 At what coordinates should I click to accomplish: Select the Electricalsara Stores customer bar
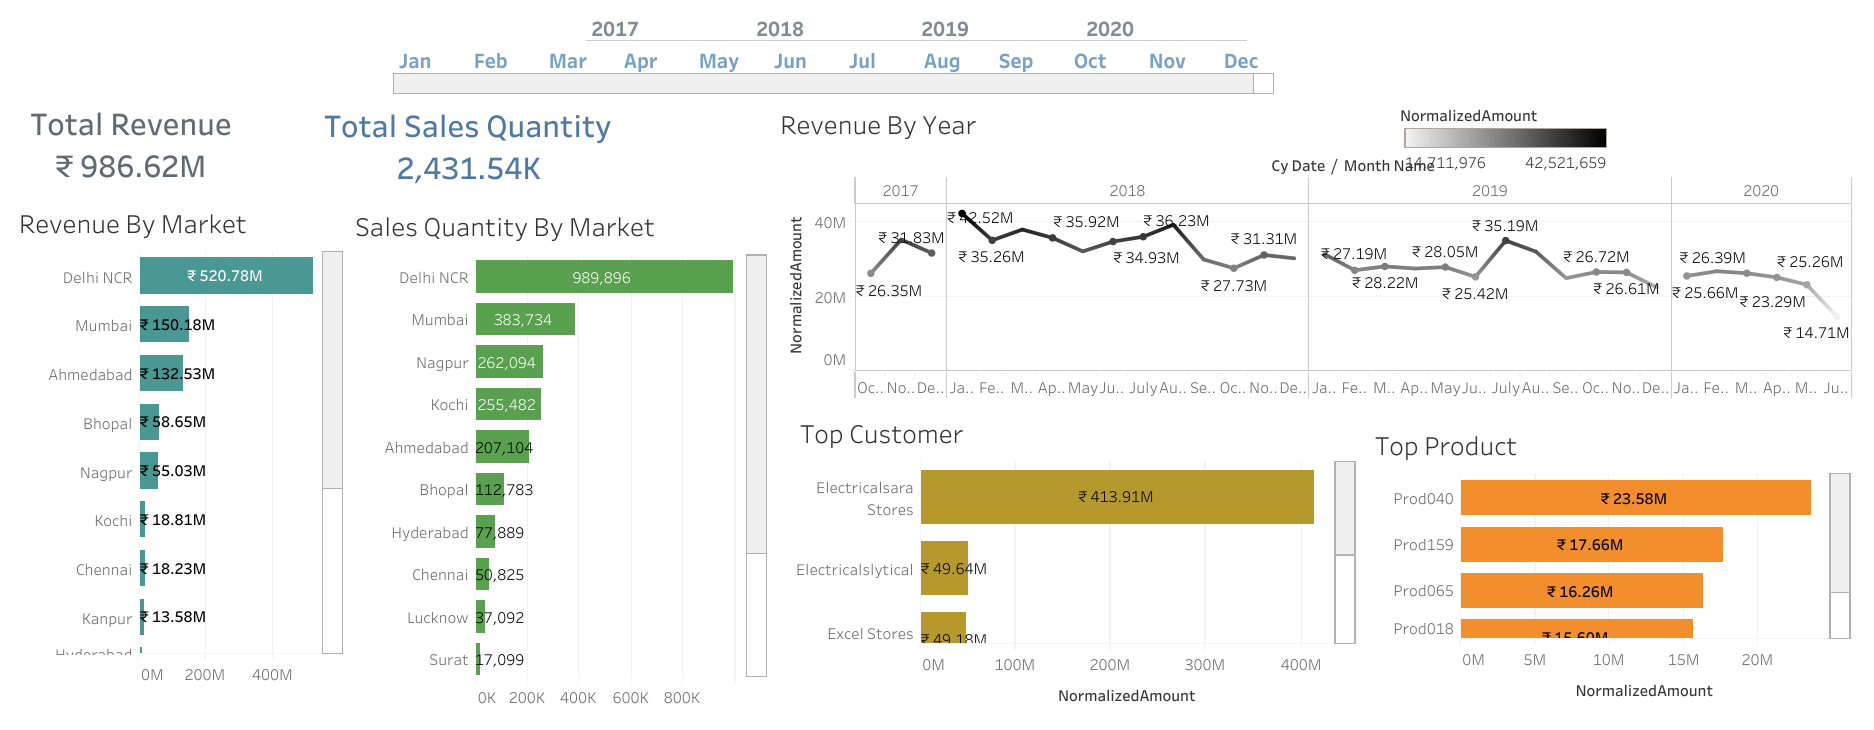[1116, 497]
